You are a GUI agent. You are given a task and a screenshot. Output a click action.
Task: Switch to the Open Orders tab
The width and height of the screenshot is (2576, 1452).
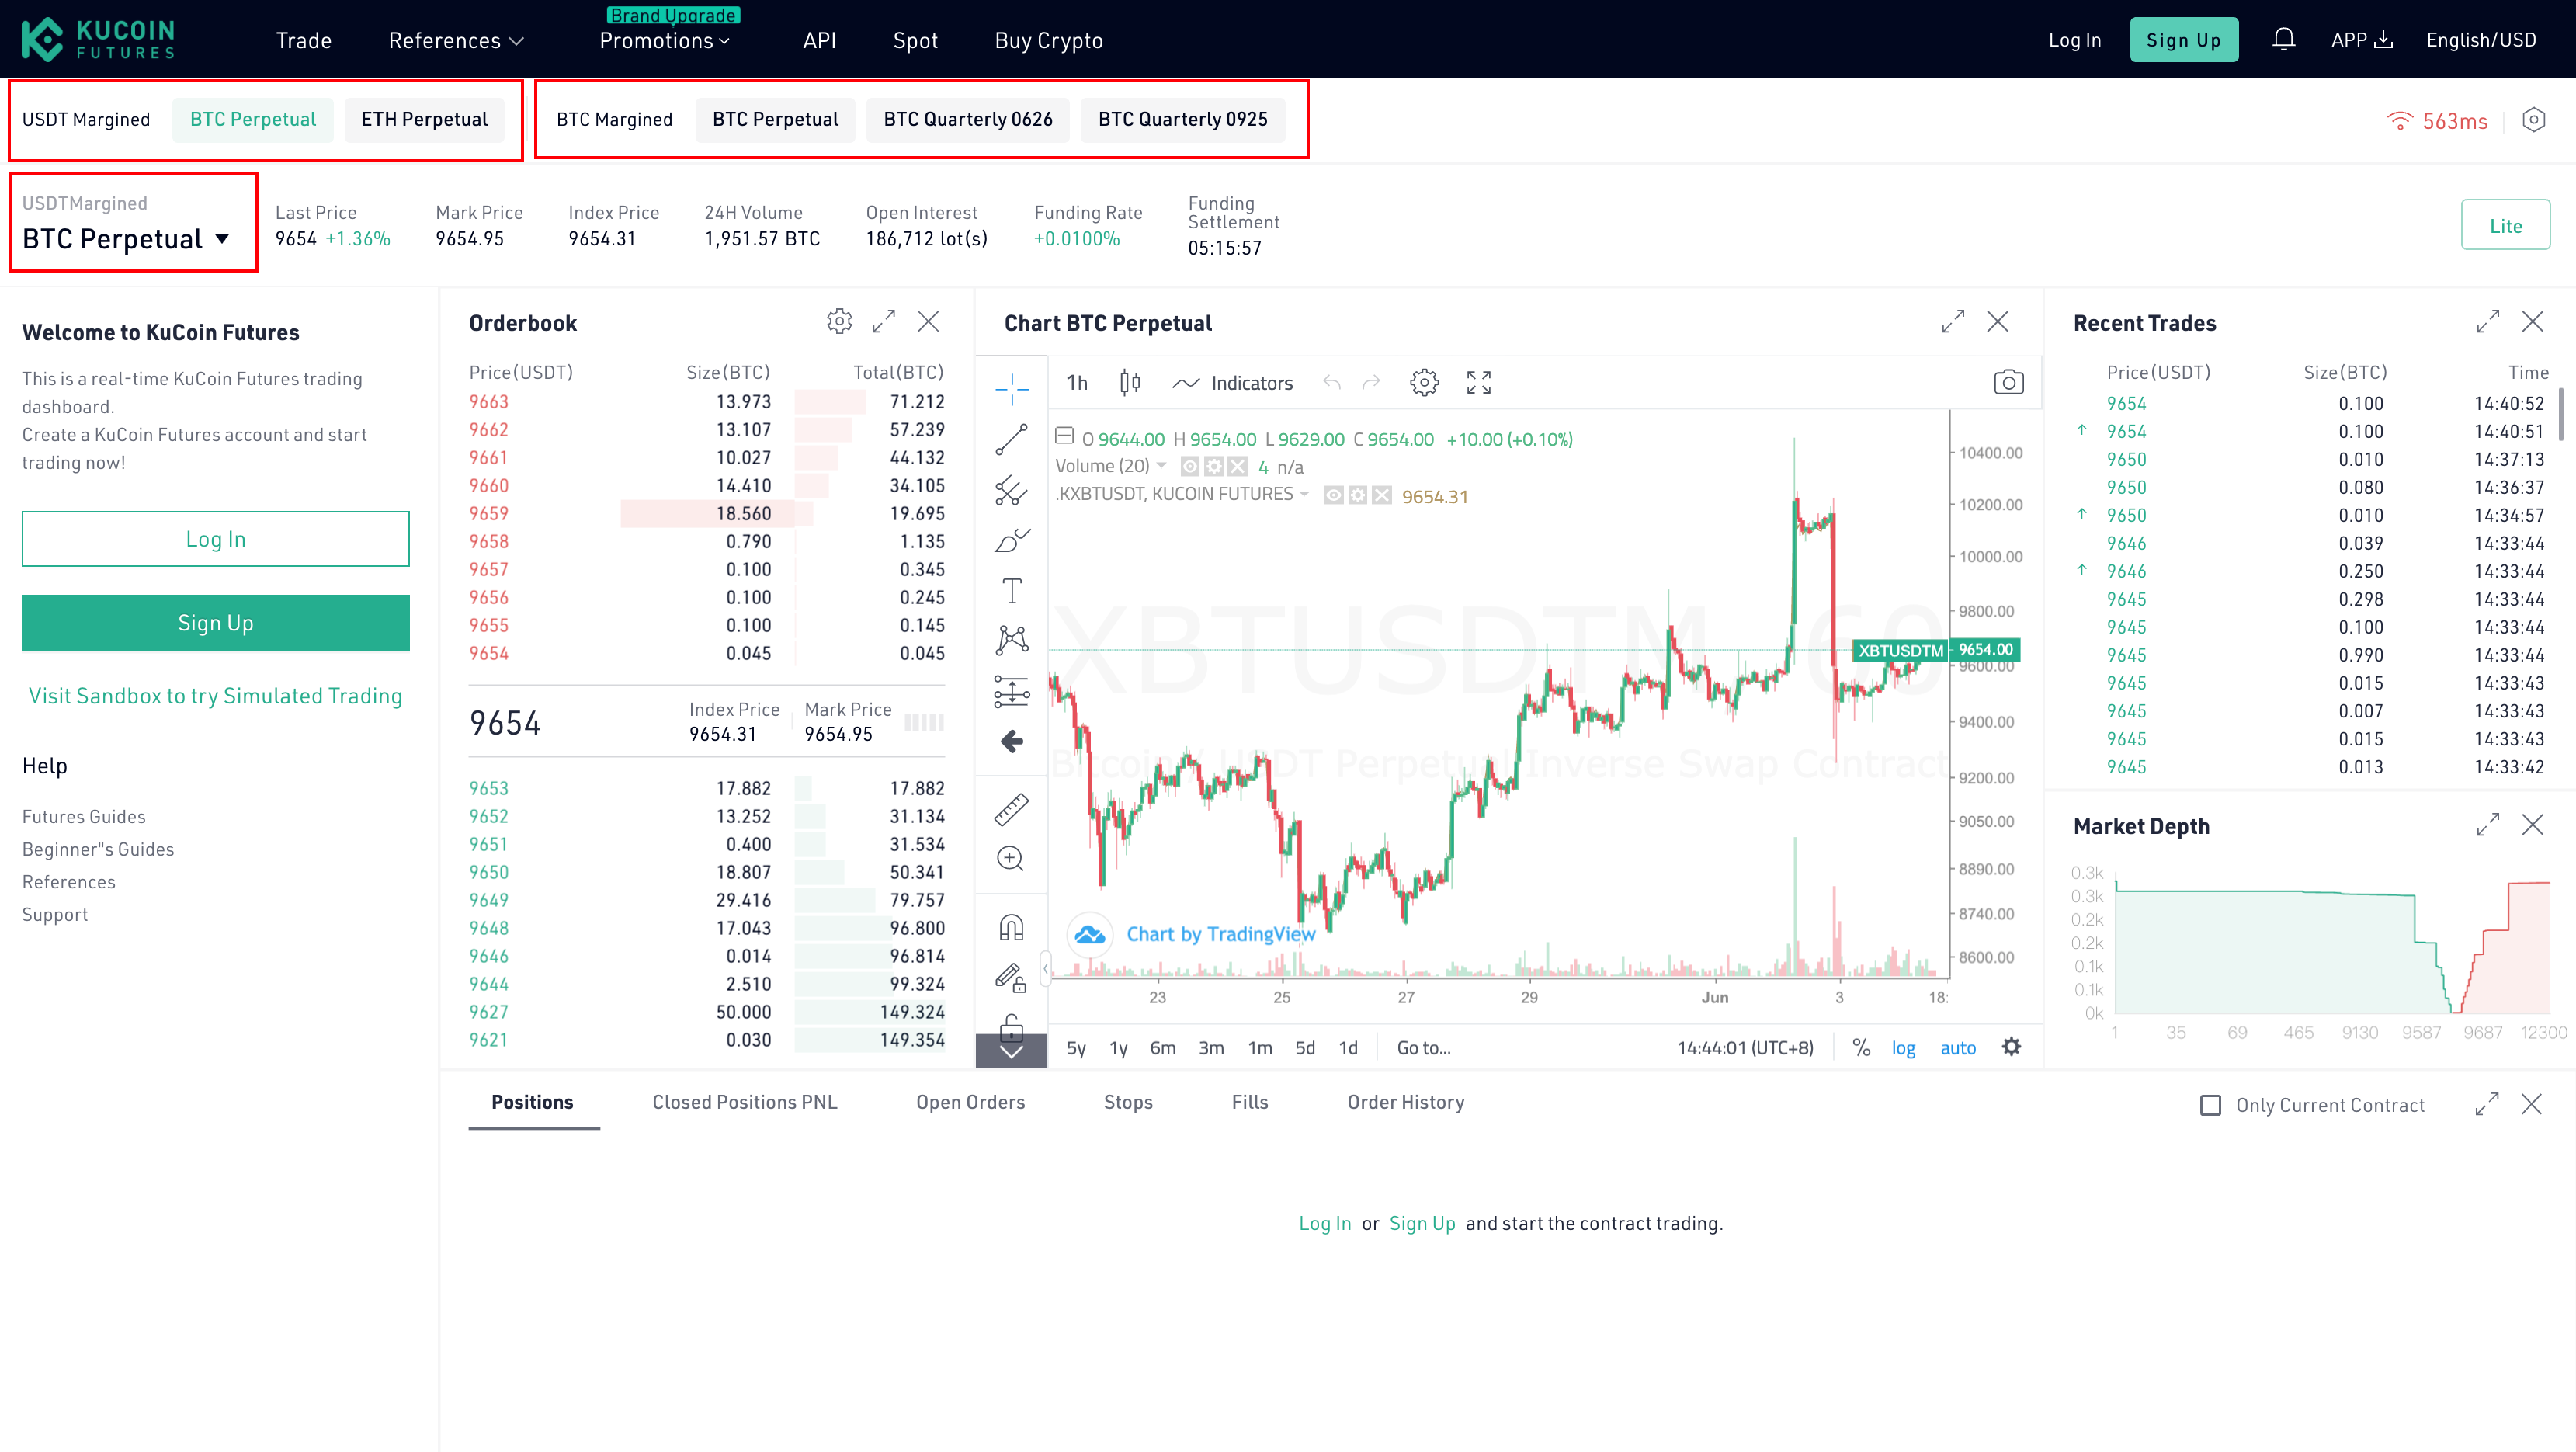[x=970, y=1102]
